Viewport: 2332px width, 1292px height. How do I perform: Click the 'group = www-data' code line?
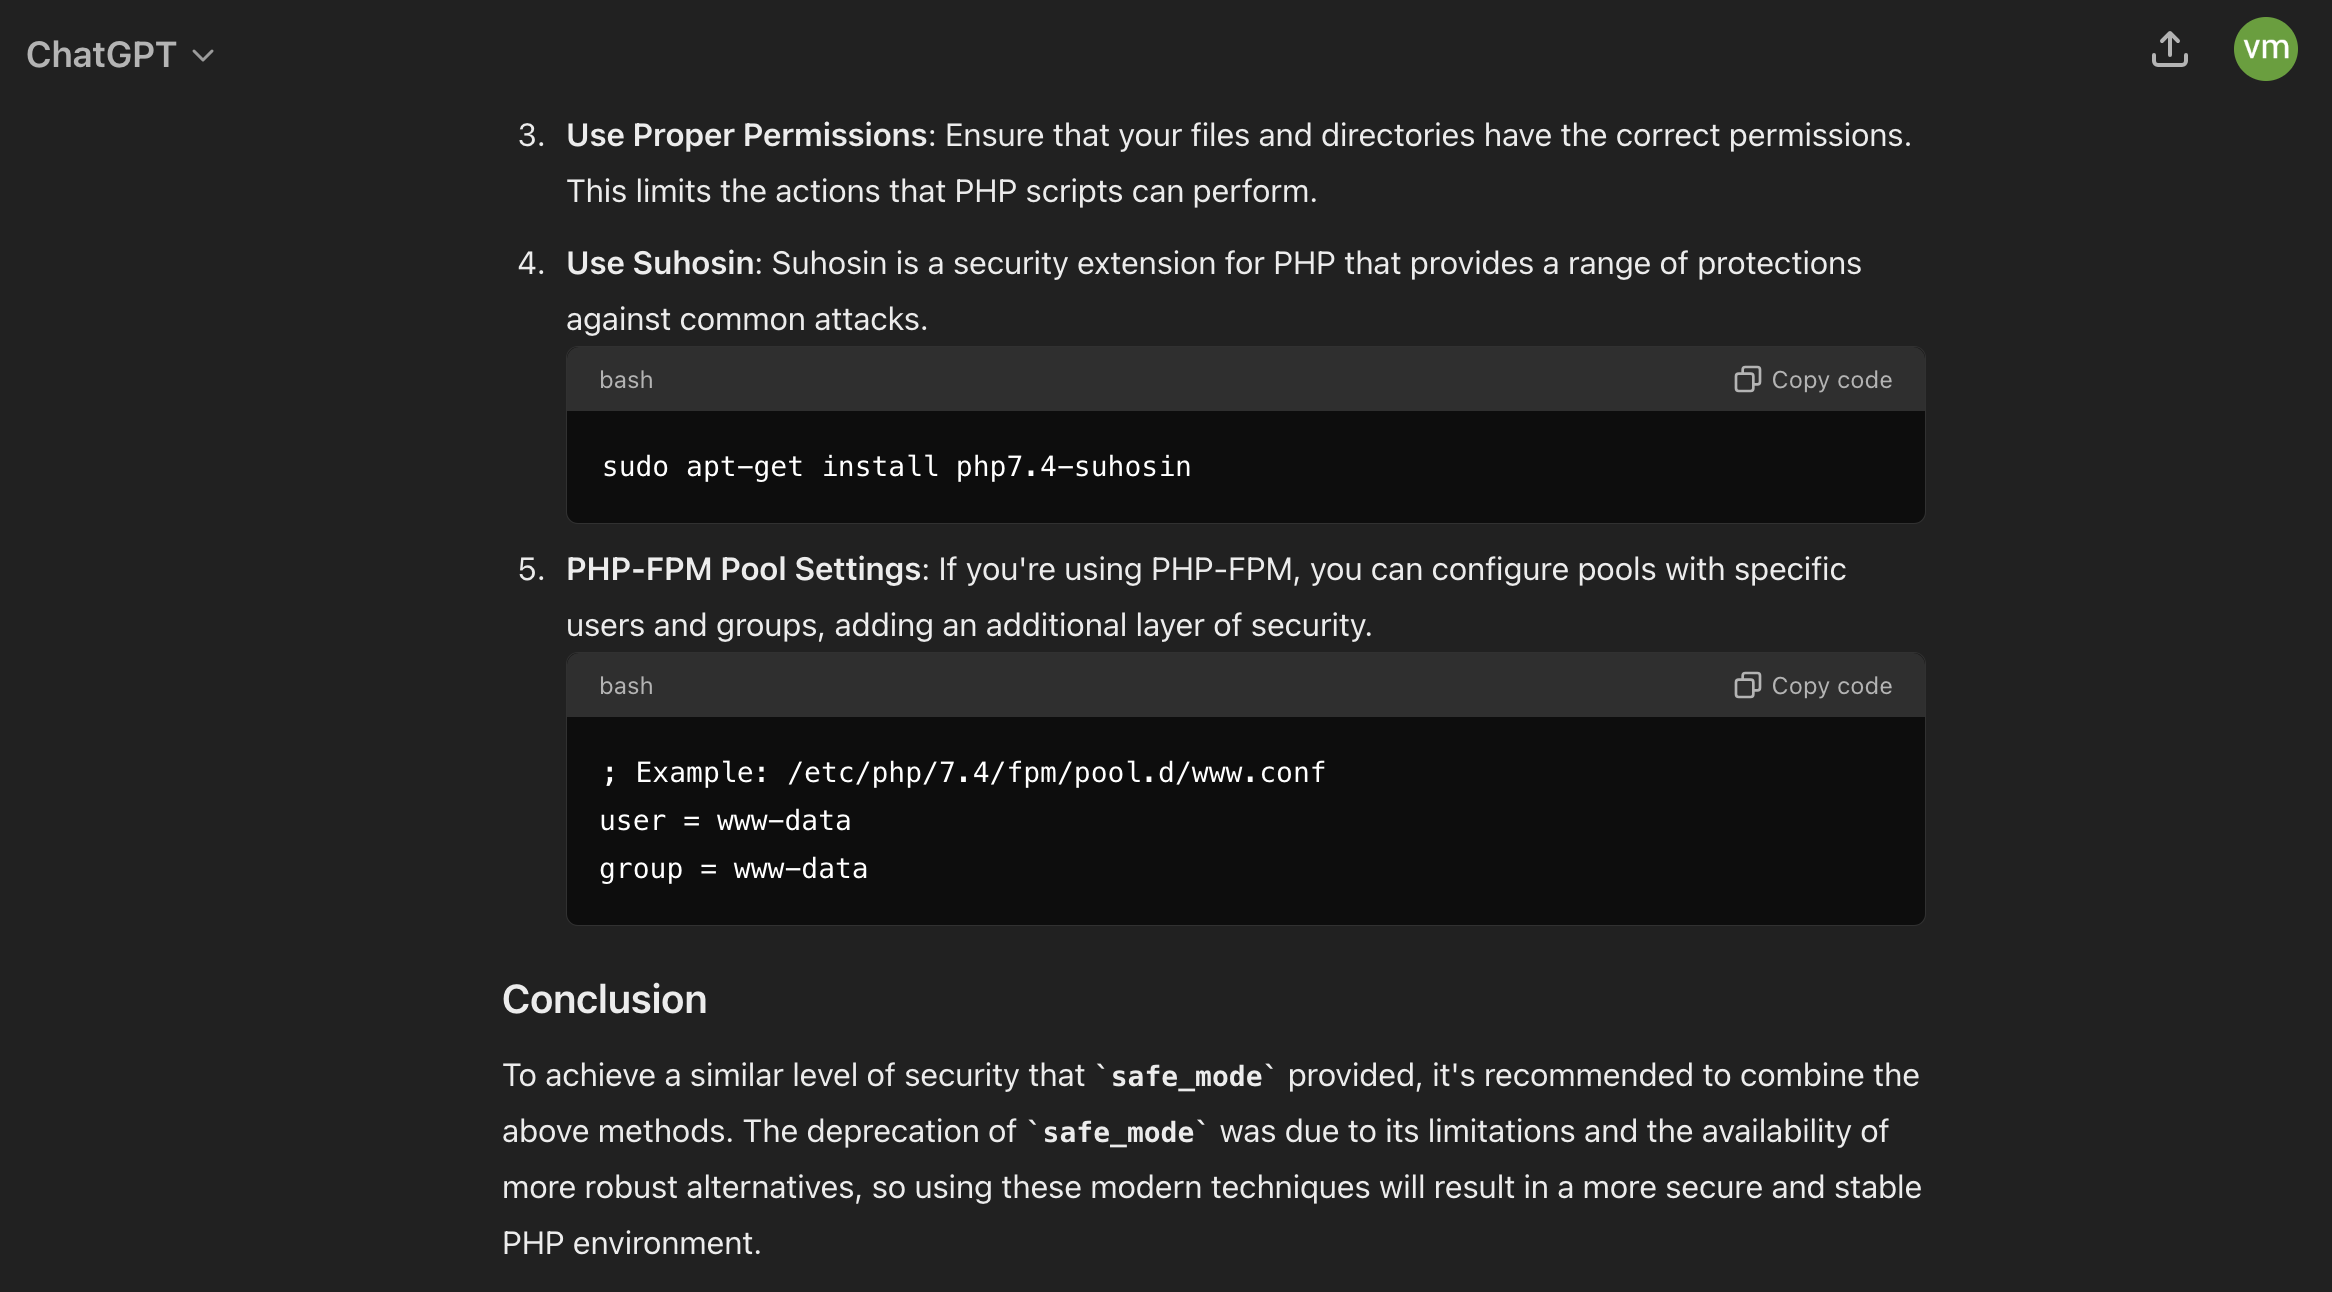(x=733, y=869)
